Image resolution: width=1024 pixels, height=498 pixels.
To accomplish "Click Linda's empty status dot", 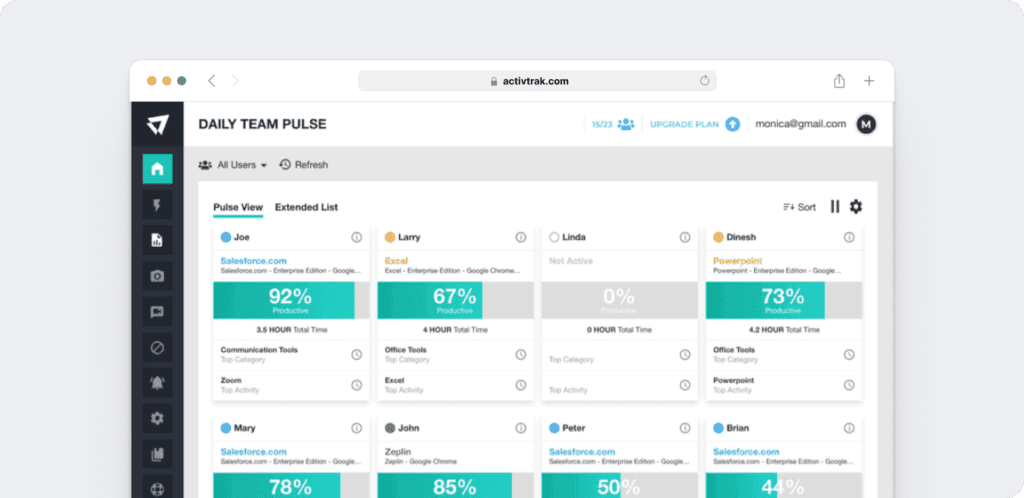I will click(x=554, y=238).
